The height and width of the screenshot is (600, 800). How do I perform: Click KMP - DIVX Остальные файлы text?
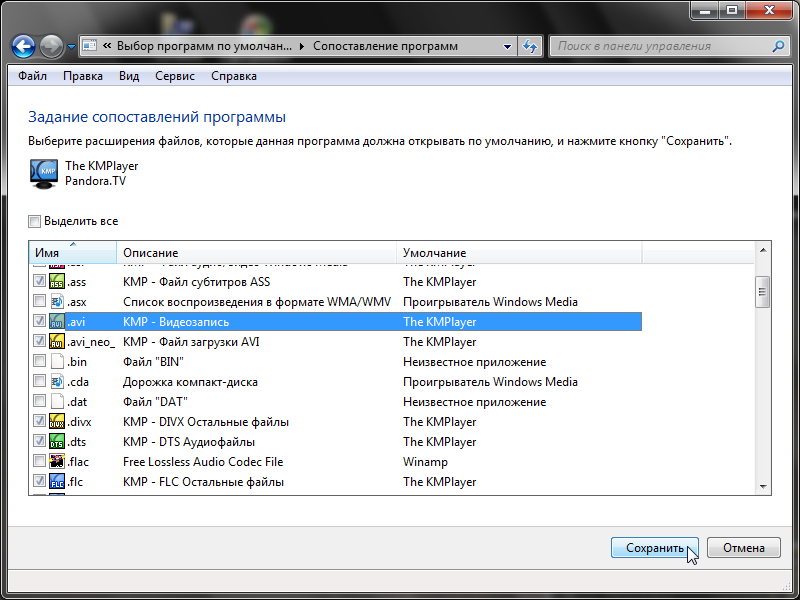click(x=206, y=421)
